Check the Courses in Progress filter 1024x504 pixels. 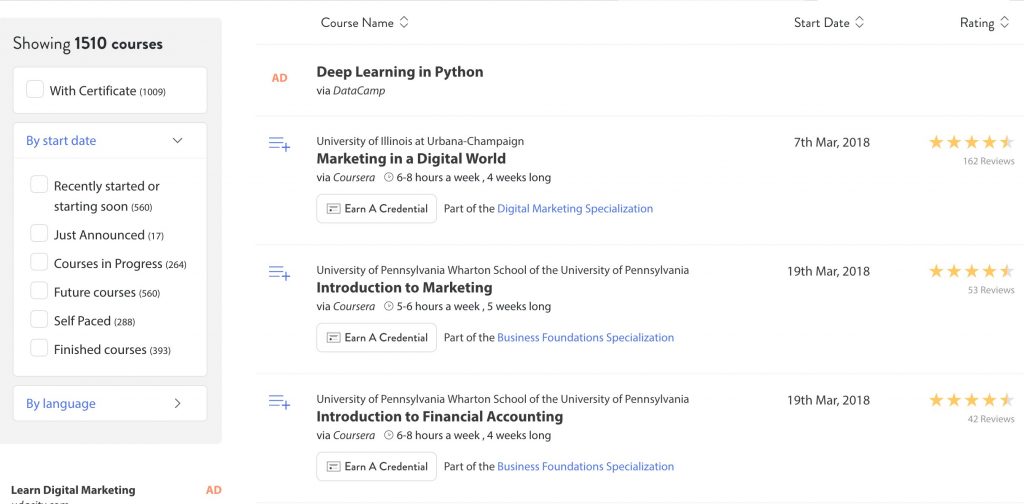point(39,262)
